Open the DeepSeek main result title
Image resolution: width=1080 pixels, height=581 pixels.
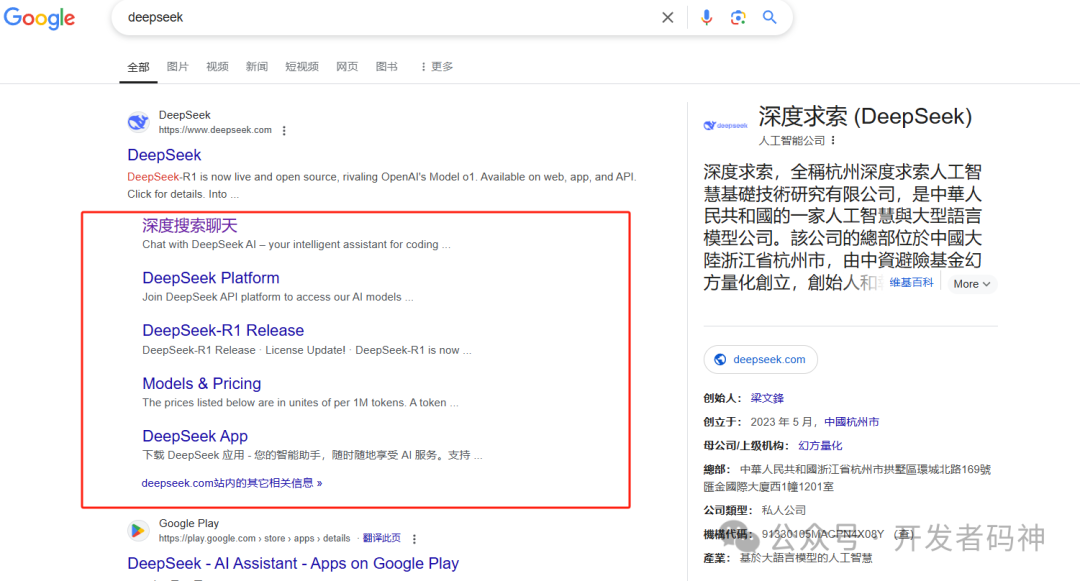click(x=164, y=155)
